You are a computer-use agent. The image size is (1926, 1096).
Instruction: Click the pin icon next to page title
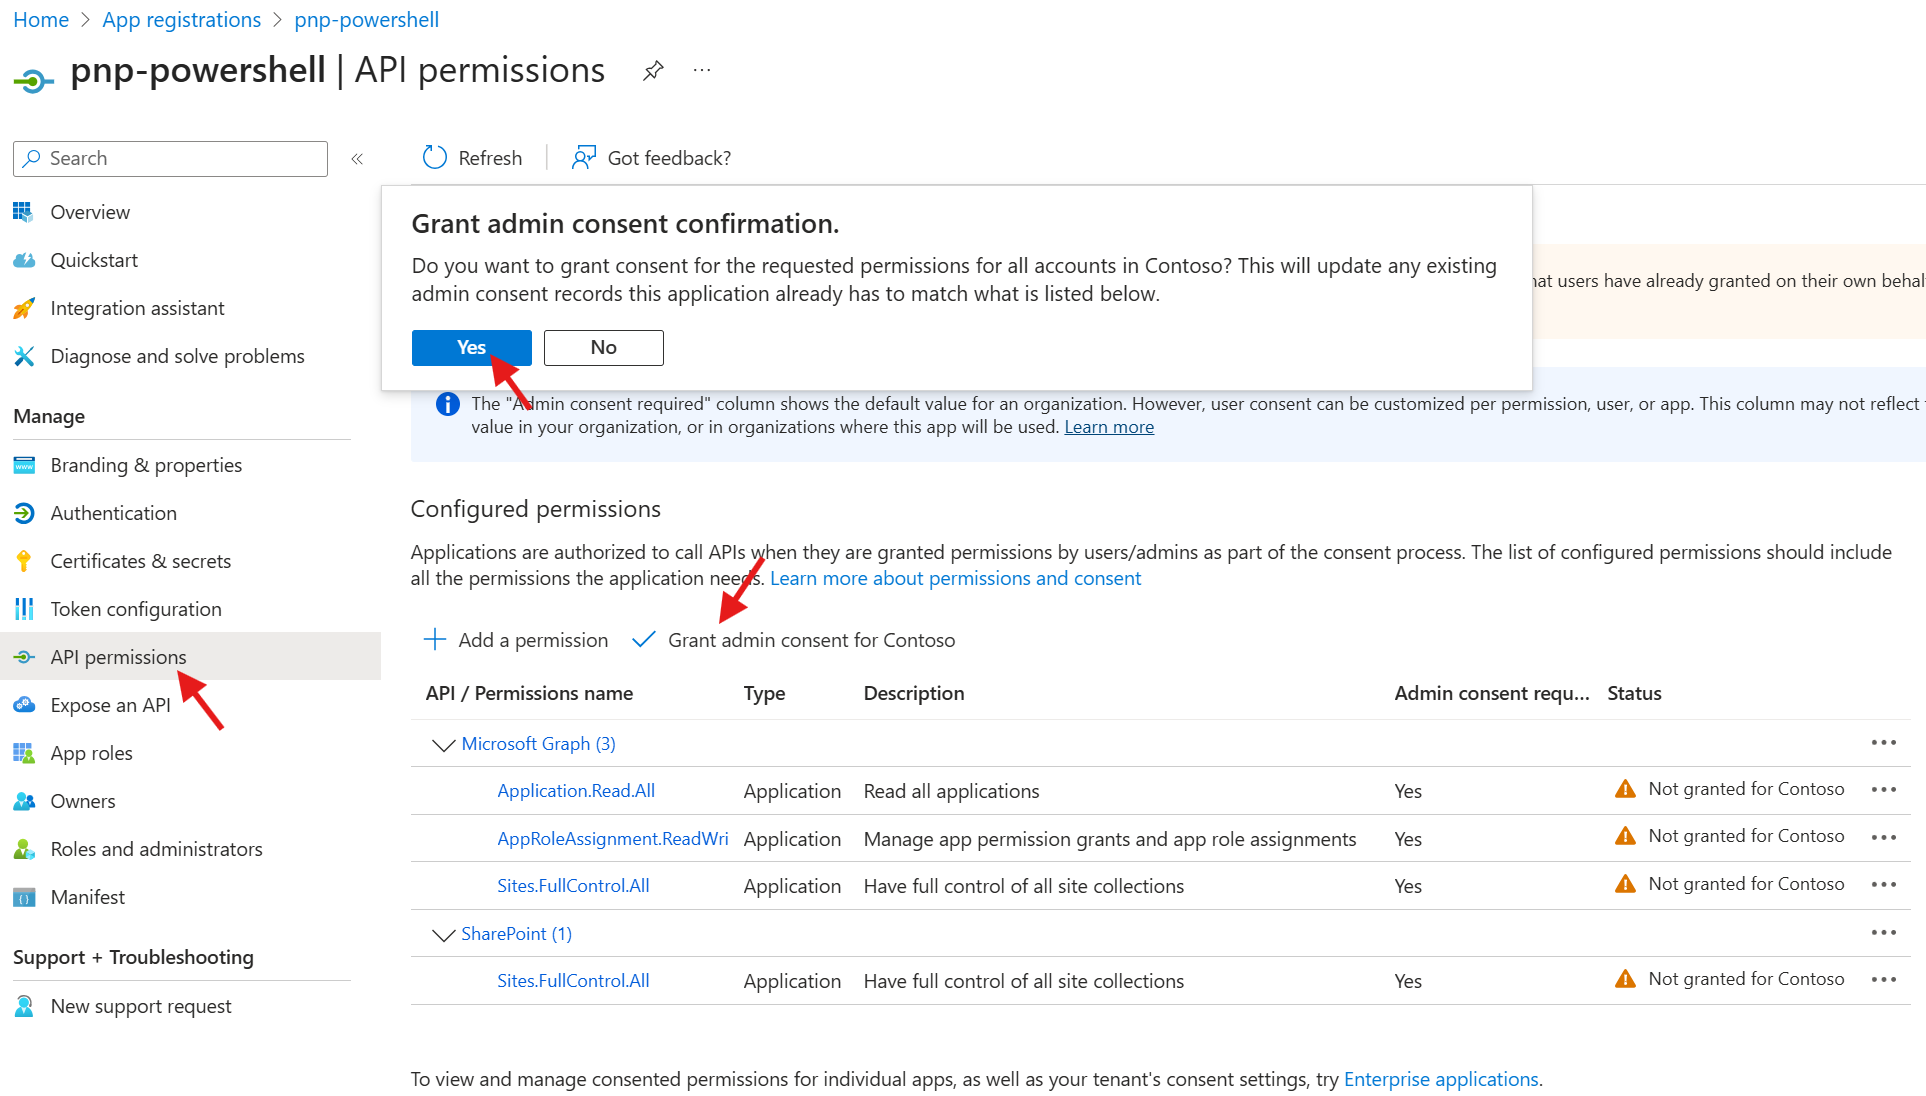tap(653, 71)
